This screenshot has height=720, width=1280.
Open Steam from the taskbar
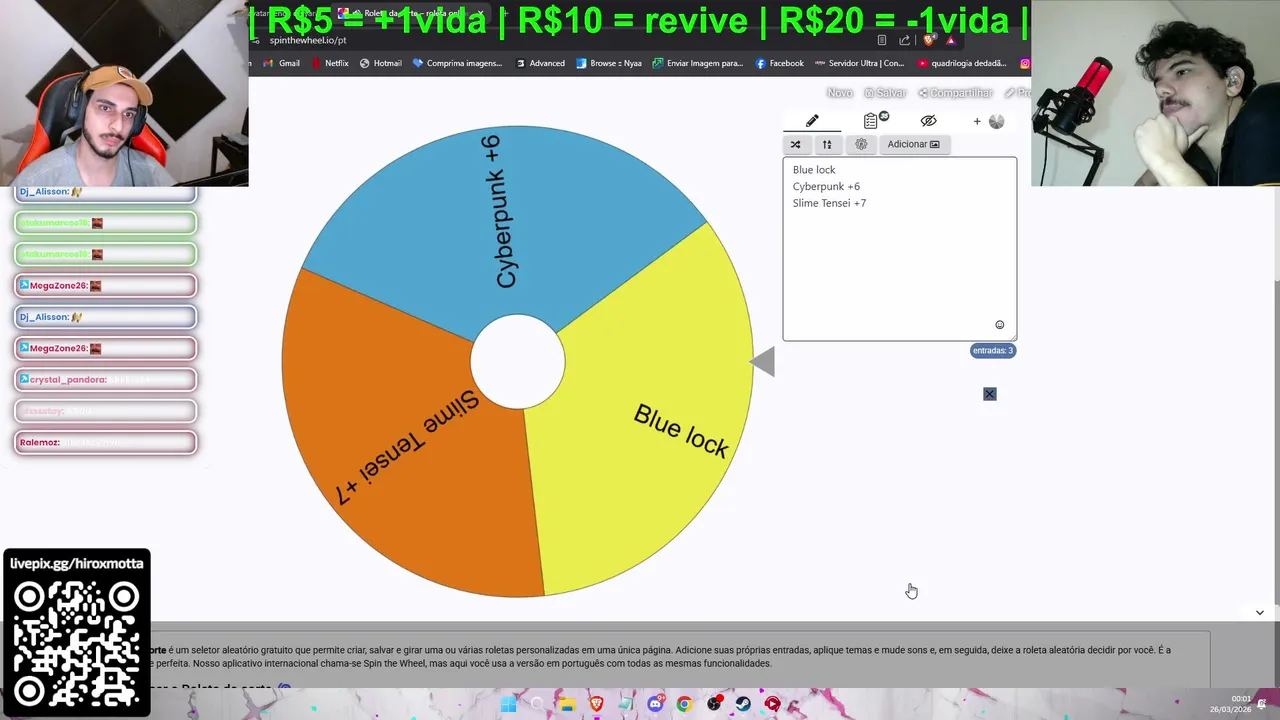tap(743, 704)
